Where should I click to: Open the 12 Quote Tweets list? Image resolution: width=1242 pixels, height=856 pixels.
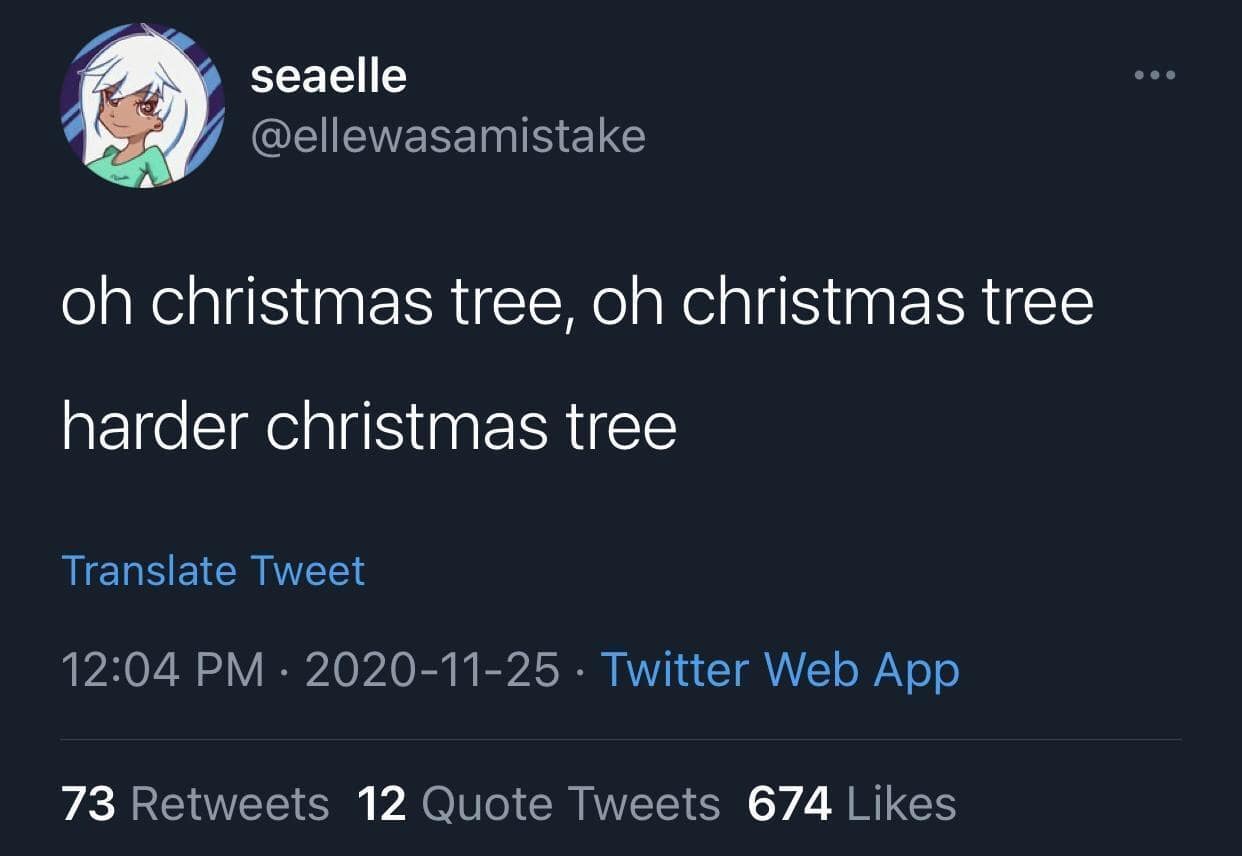(538, 803)
